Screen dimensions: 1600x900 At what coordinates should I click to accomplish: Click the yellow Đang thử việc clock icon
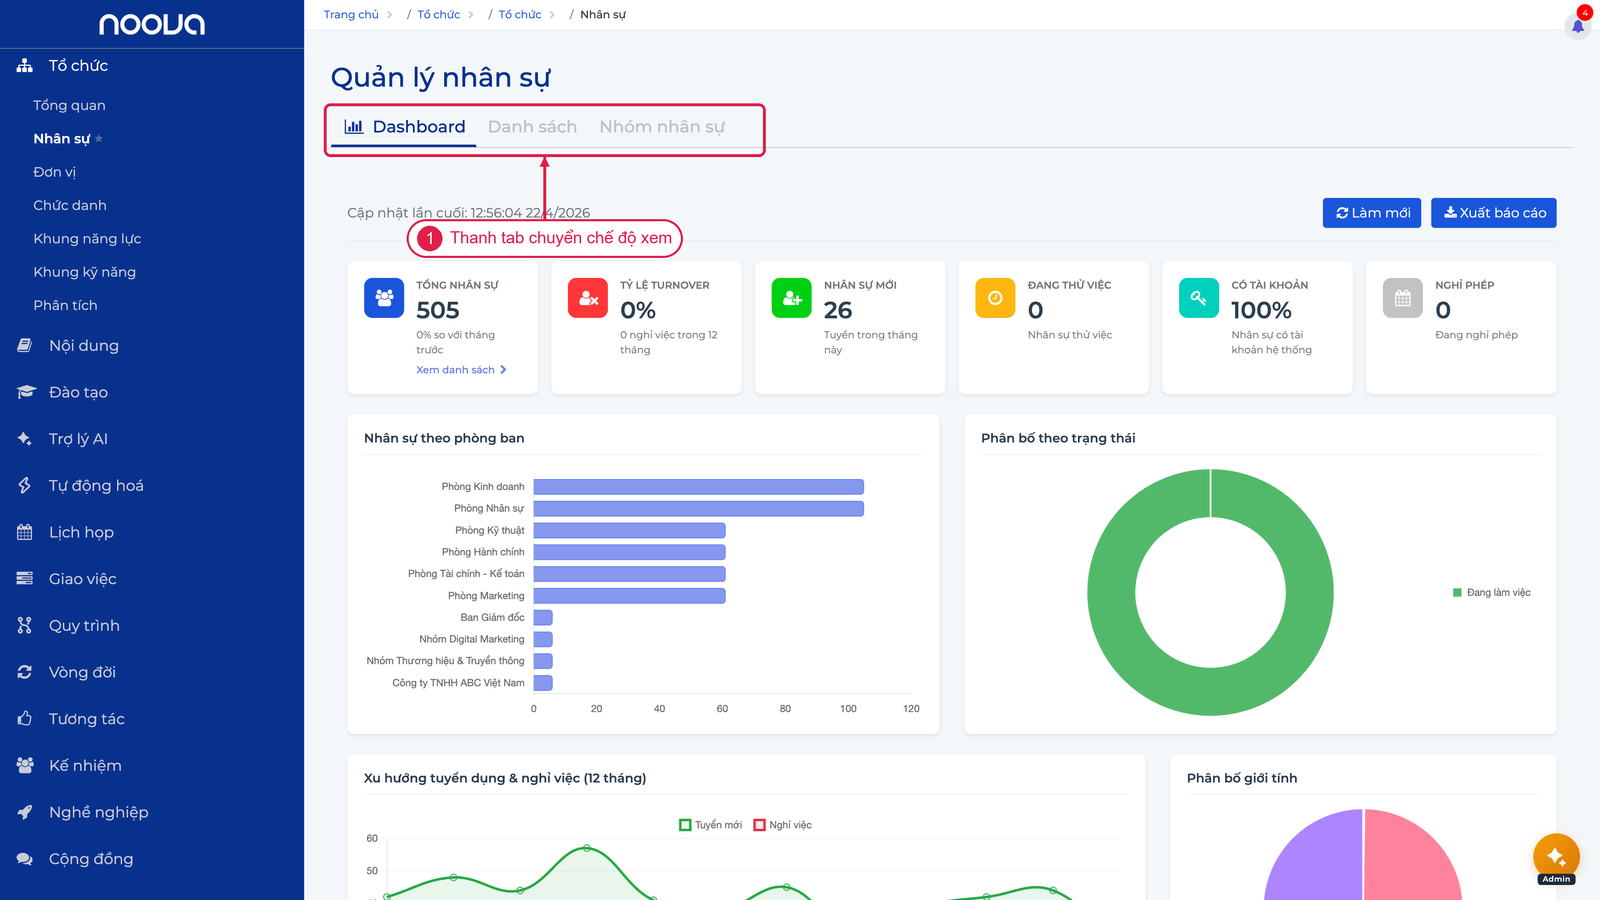coord(995,298)
